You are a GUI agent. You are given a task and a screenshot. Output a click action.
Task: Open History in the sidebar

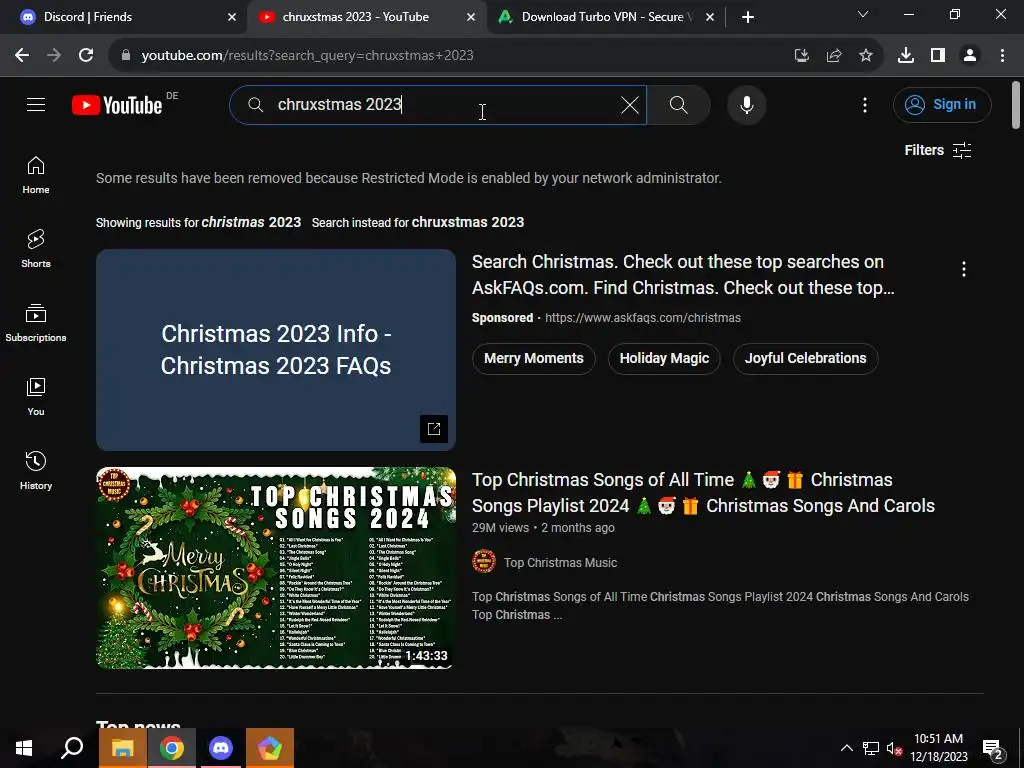pos(36,470)
